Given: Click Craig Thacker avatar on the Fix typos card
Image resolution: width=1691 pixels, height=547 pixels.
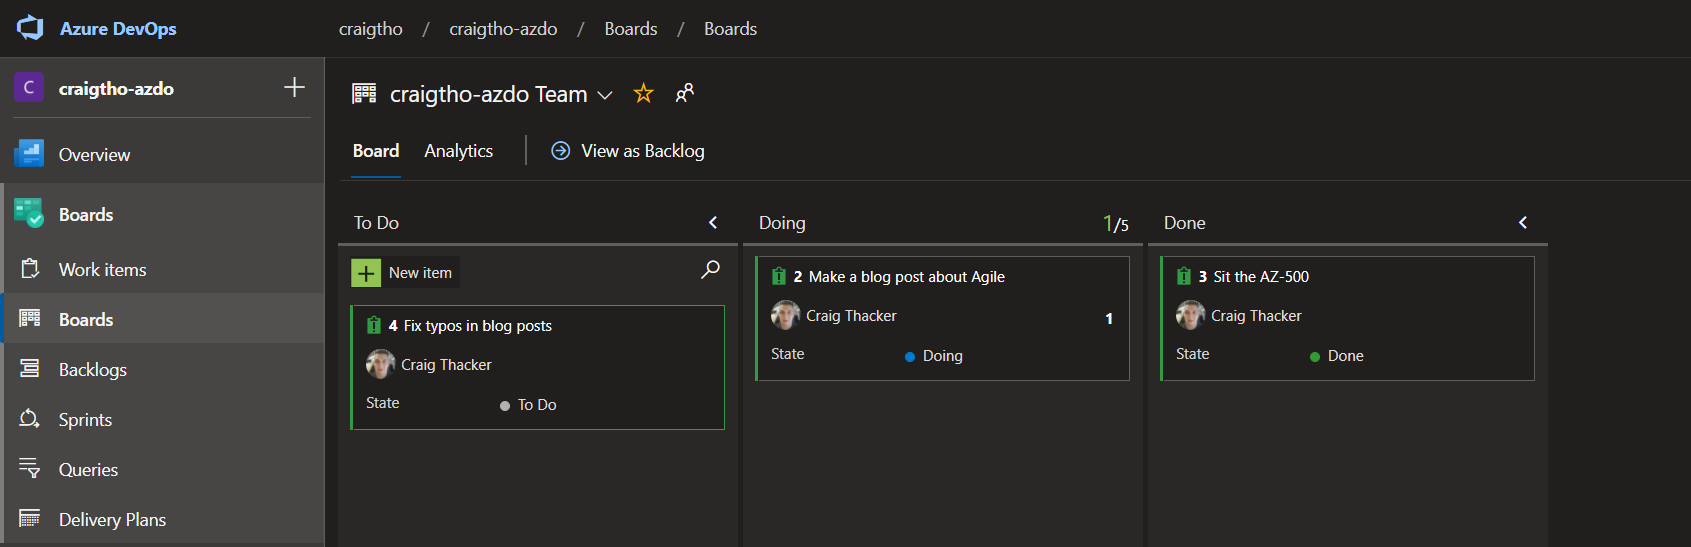Looking at the screenshot, I should [380, 364].
